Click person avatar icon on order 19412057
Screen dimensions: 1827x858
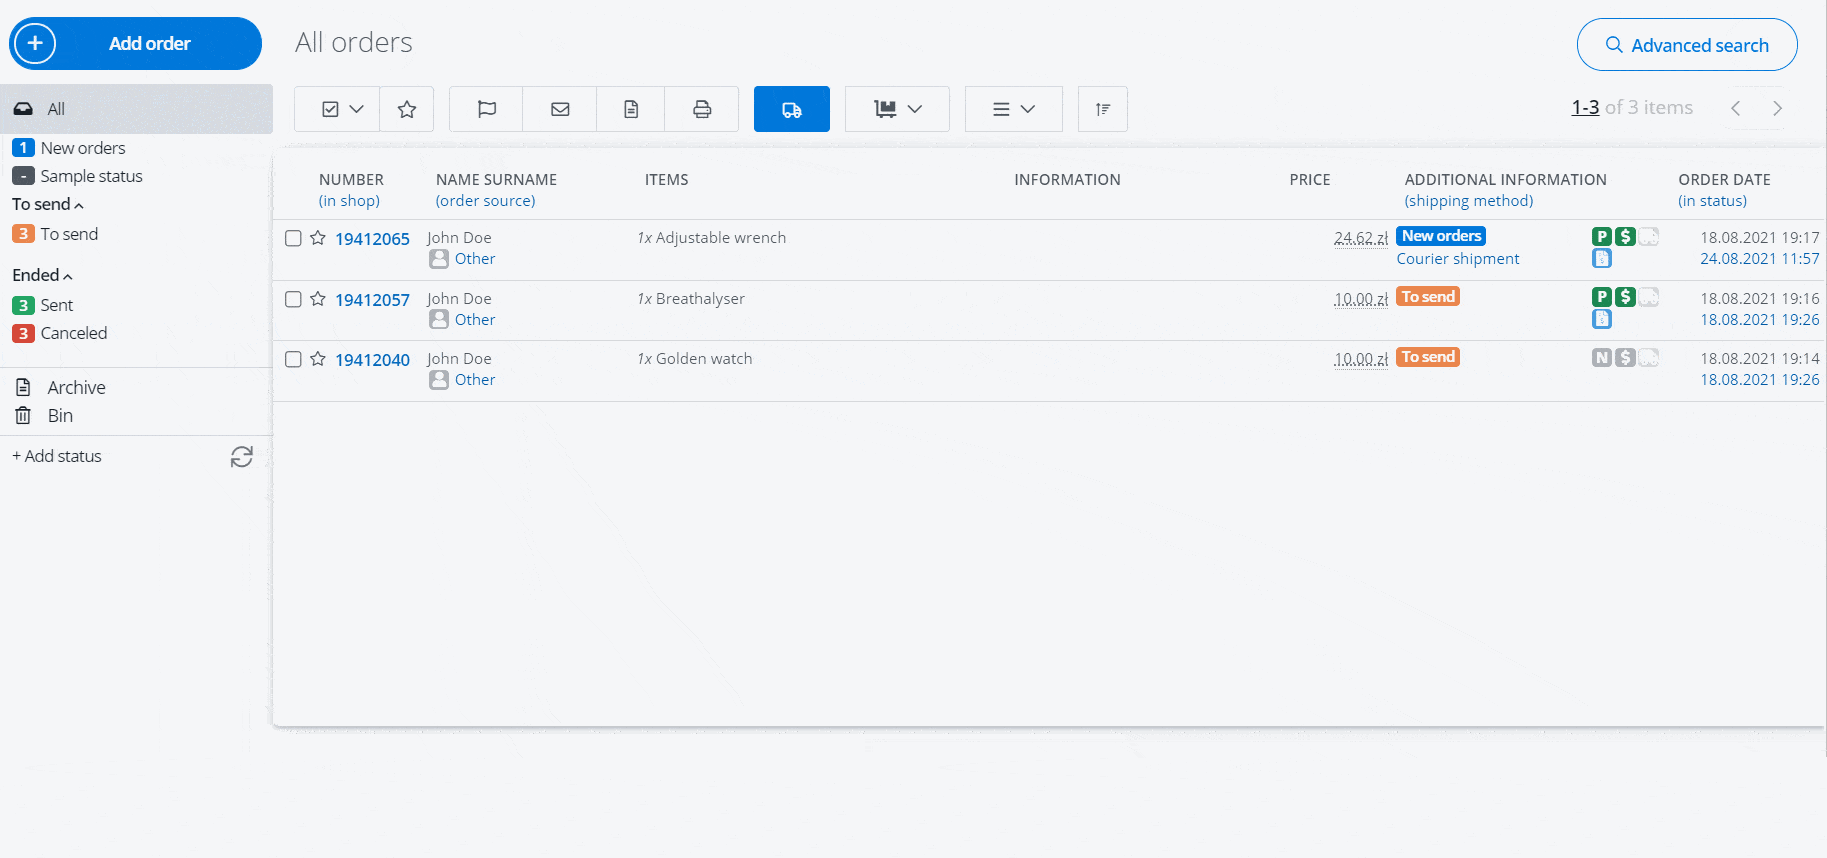click(439, 320)
